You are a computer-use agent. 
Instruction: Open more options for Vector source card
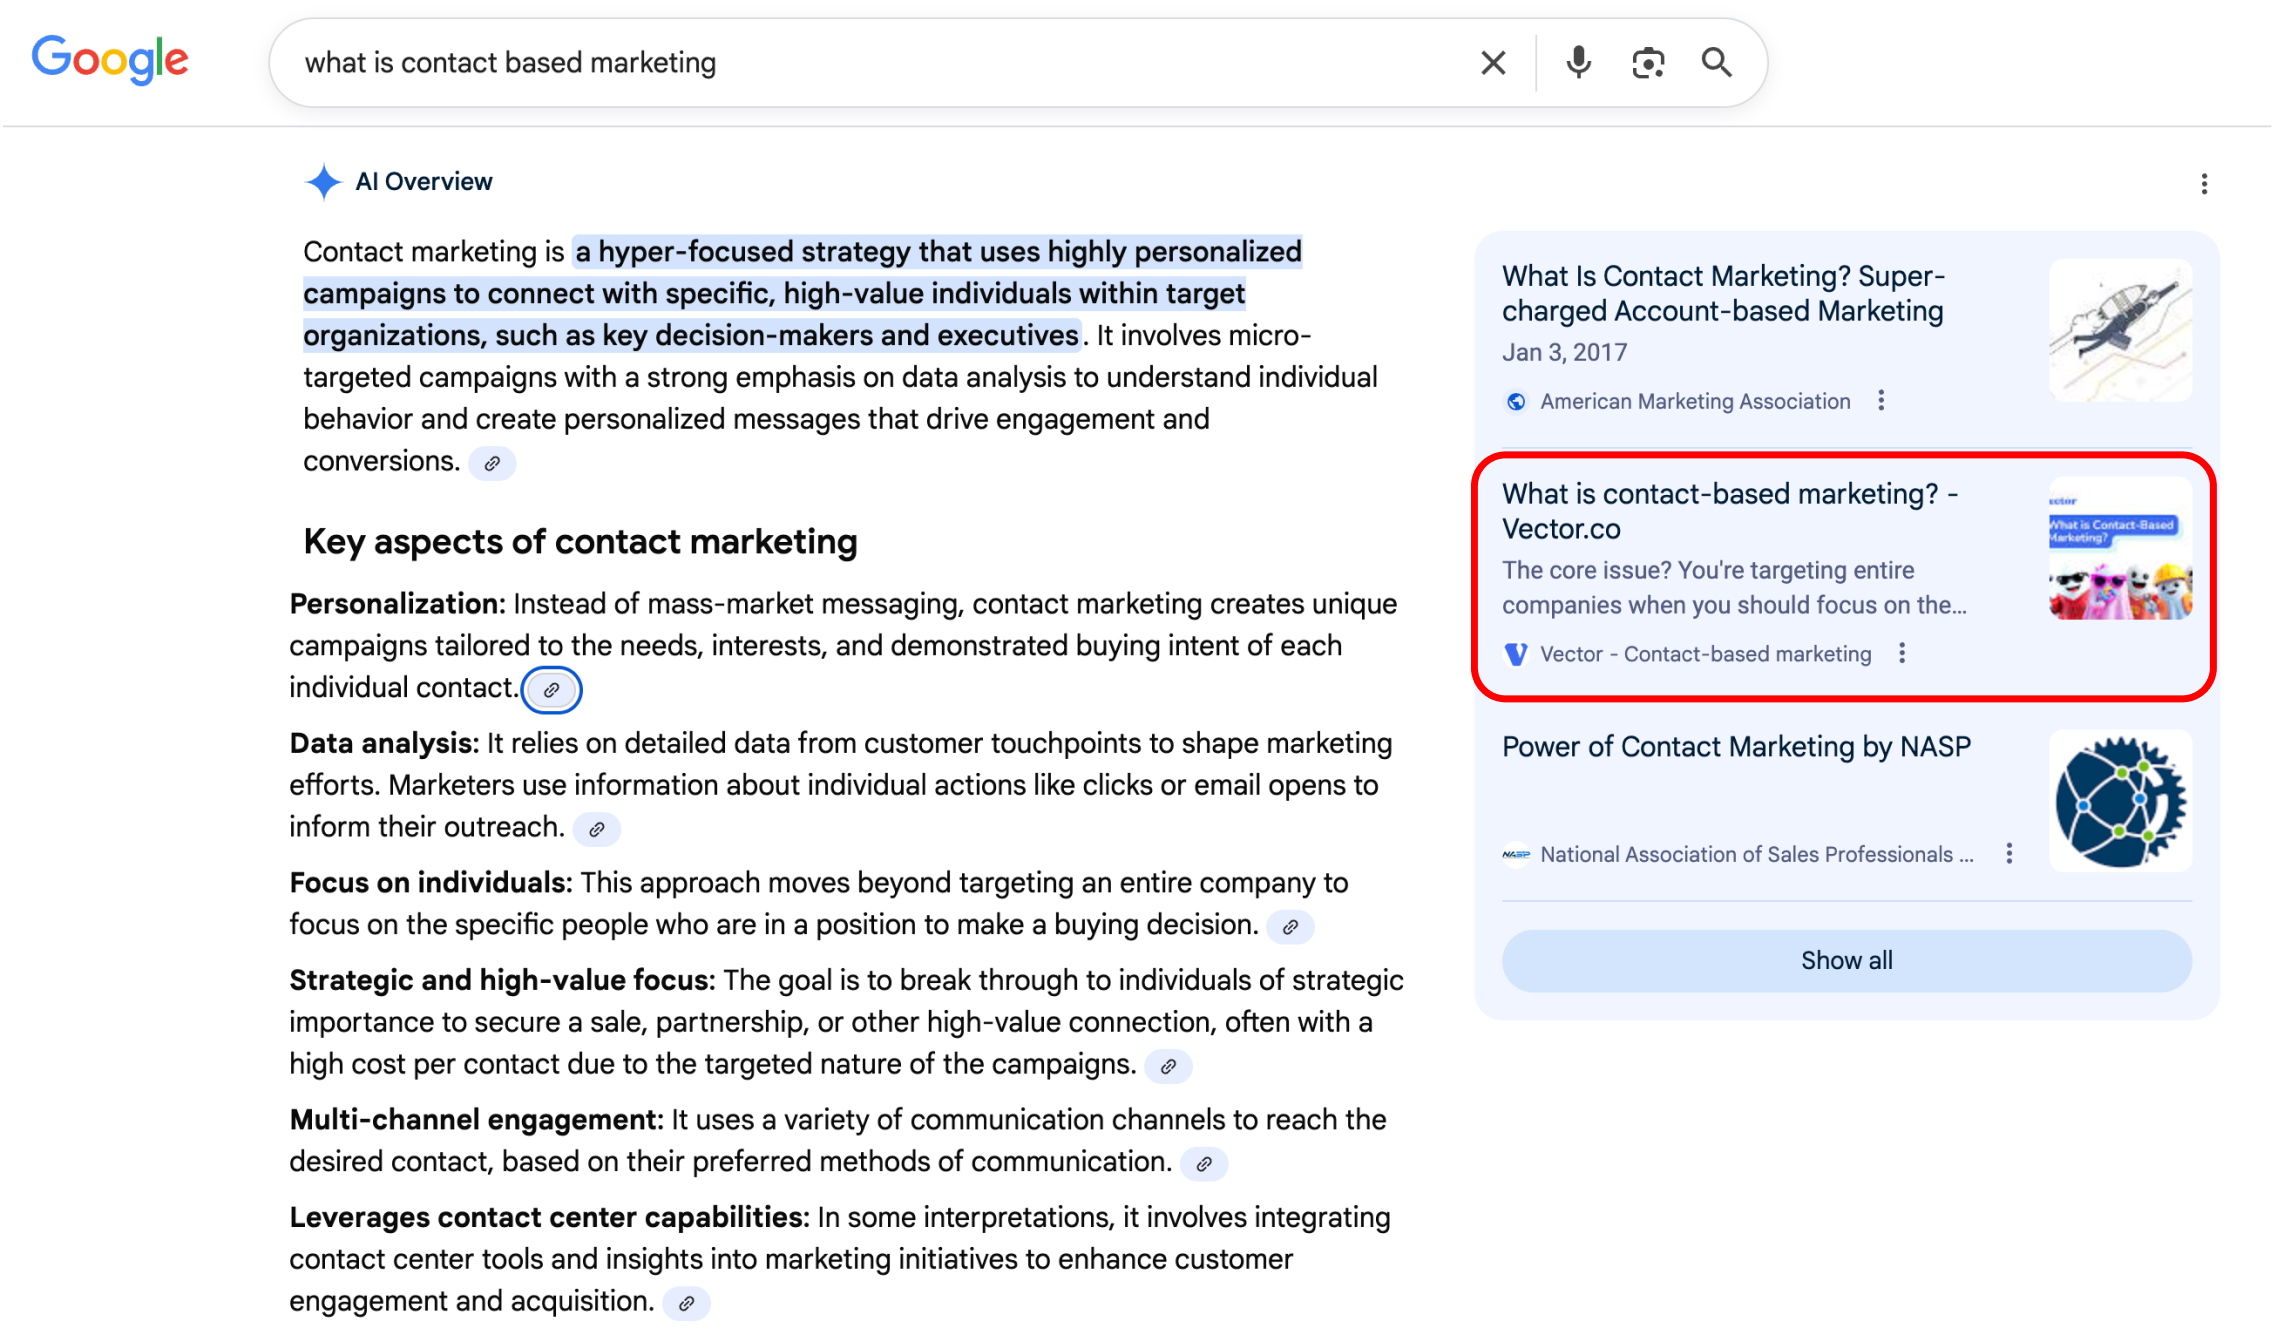(x=1902, y=654)
